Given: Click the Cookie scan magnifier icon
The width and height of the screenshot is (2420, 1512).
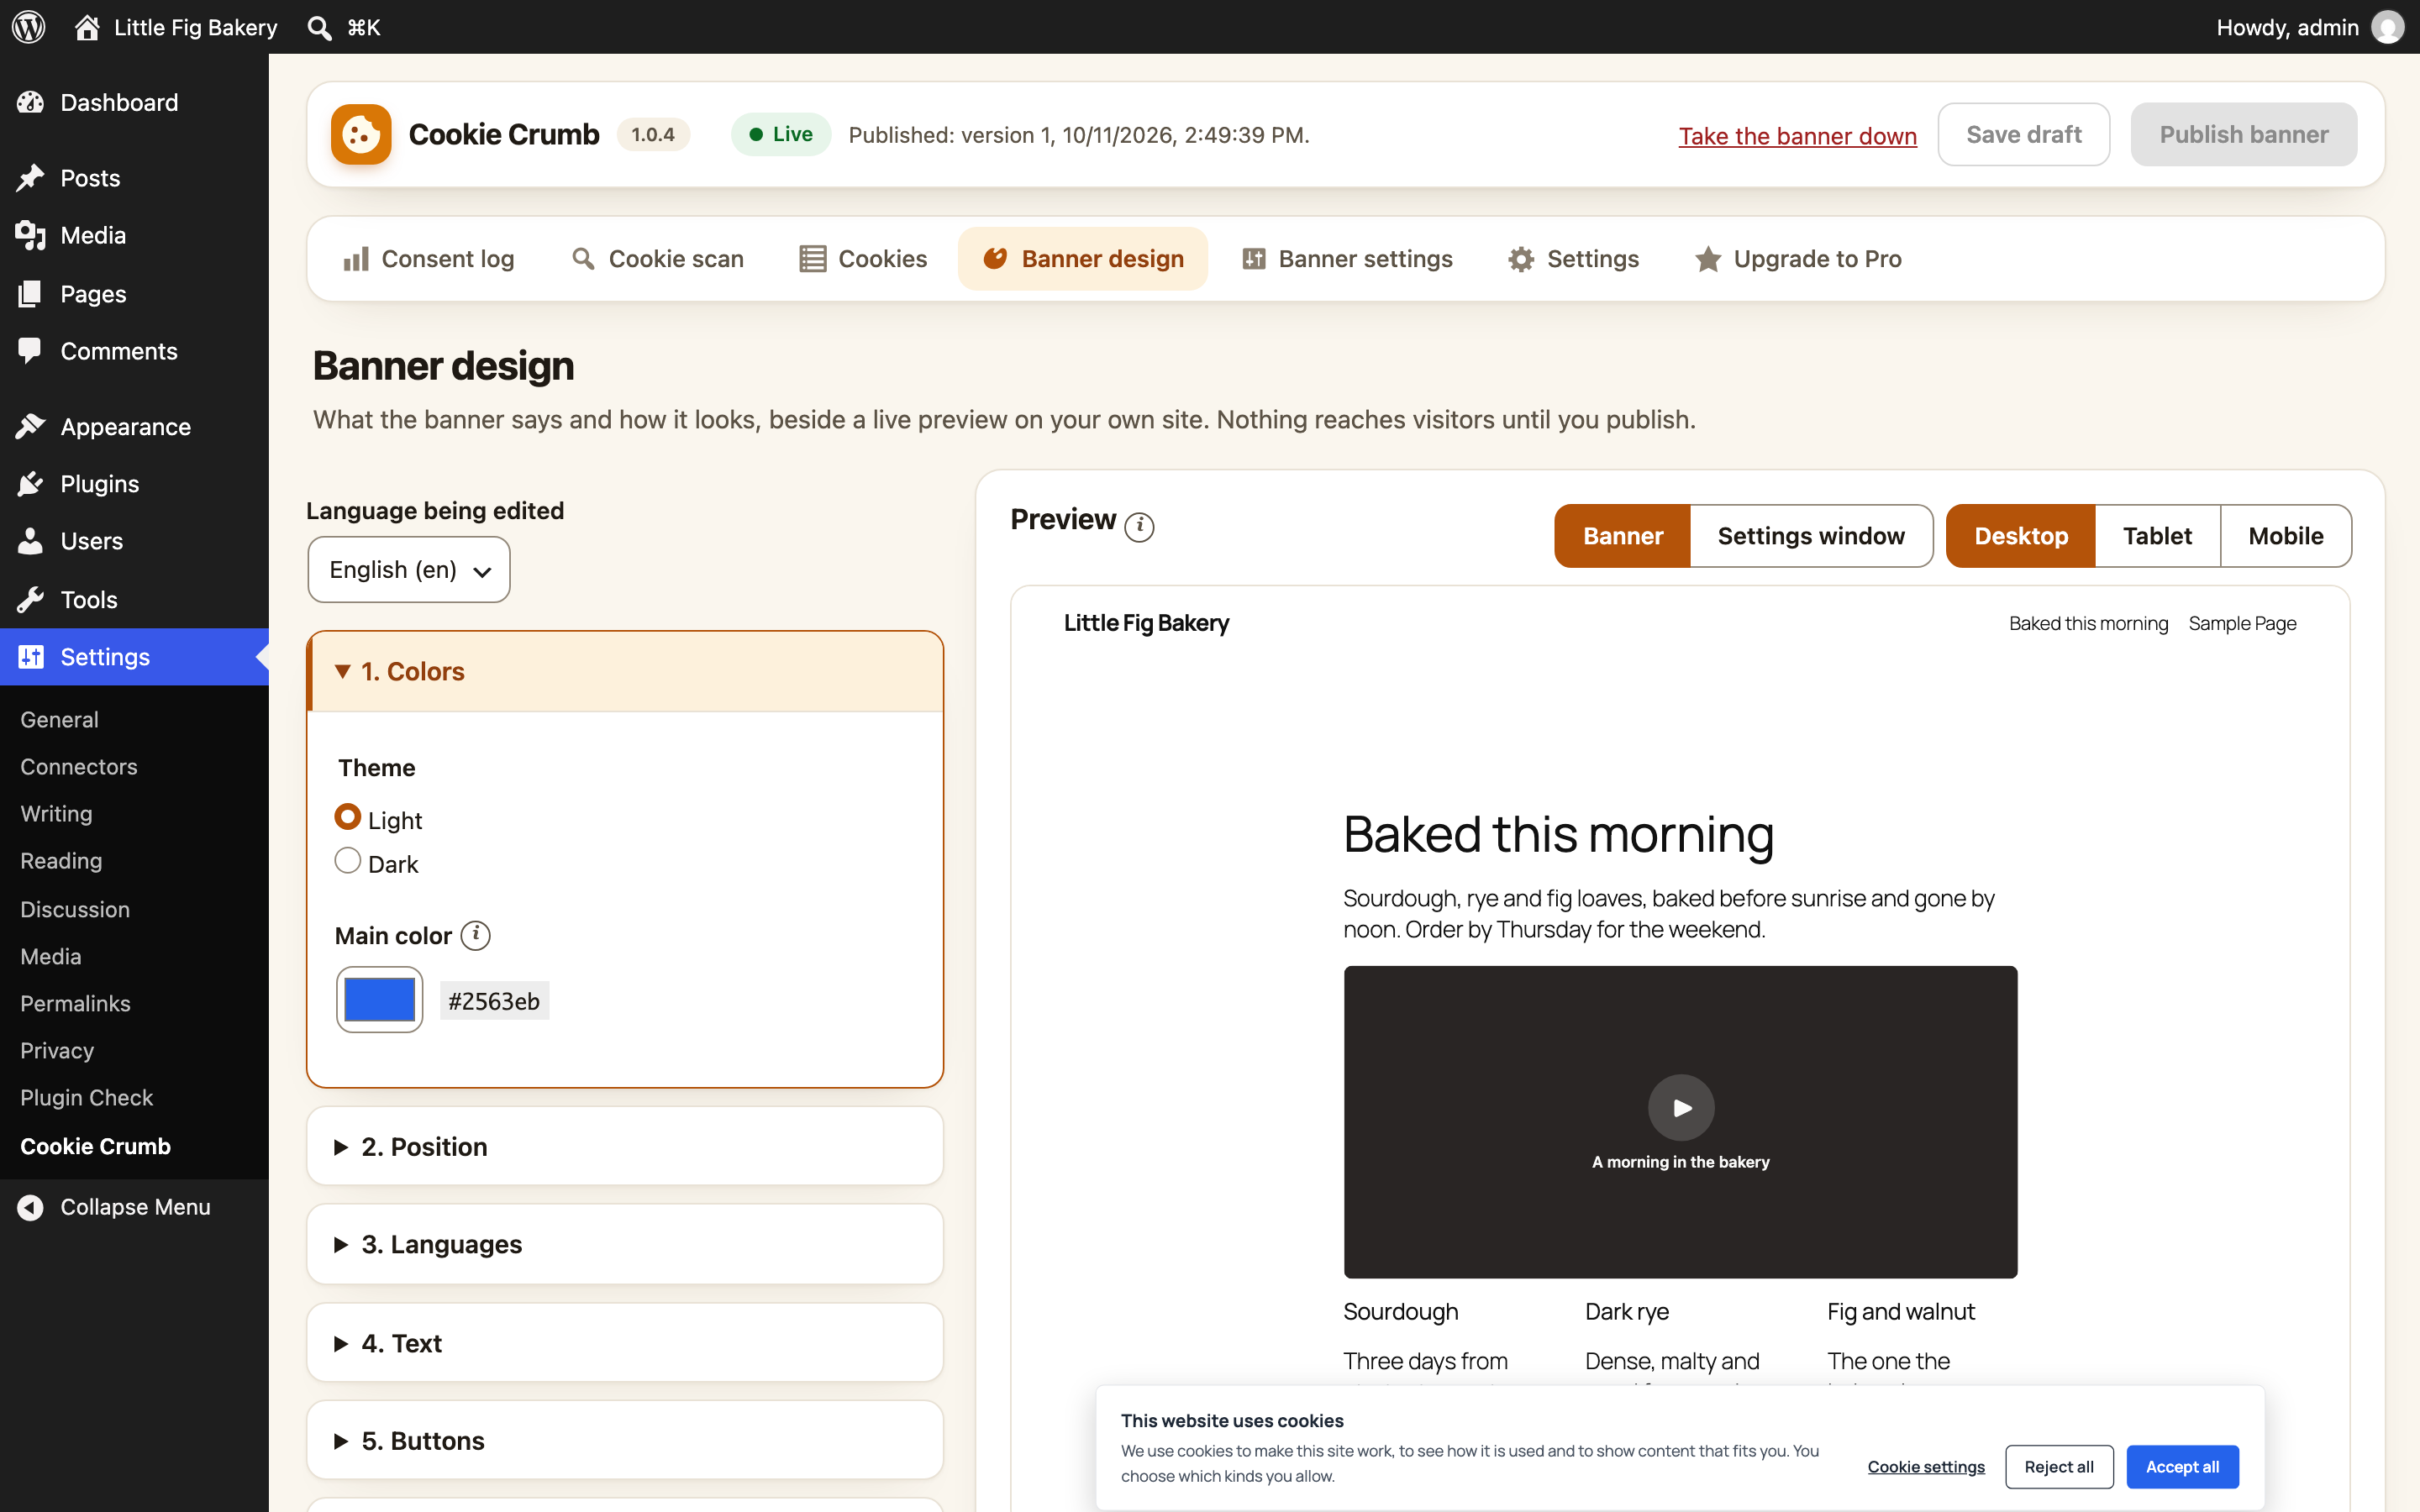Looking at the screenshot, I should tap(583, 259).
